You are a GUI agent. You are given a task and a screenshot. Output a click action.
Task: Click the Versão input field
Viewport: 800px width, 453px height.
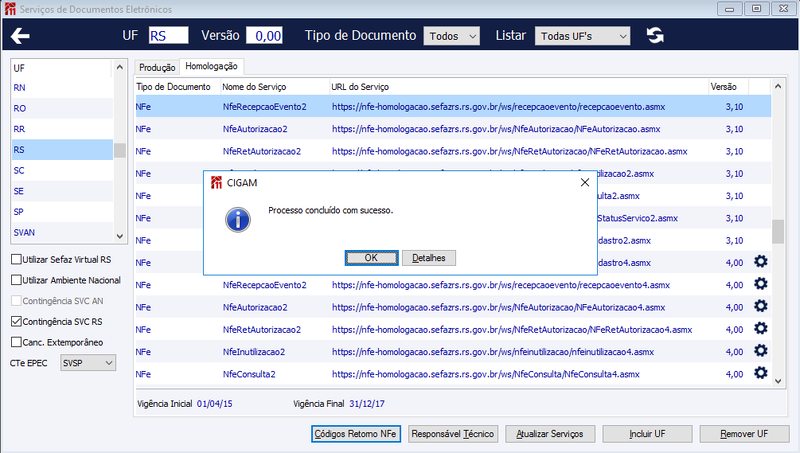[264, 36]
